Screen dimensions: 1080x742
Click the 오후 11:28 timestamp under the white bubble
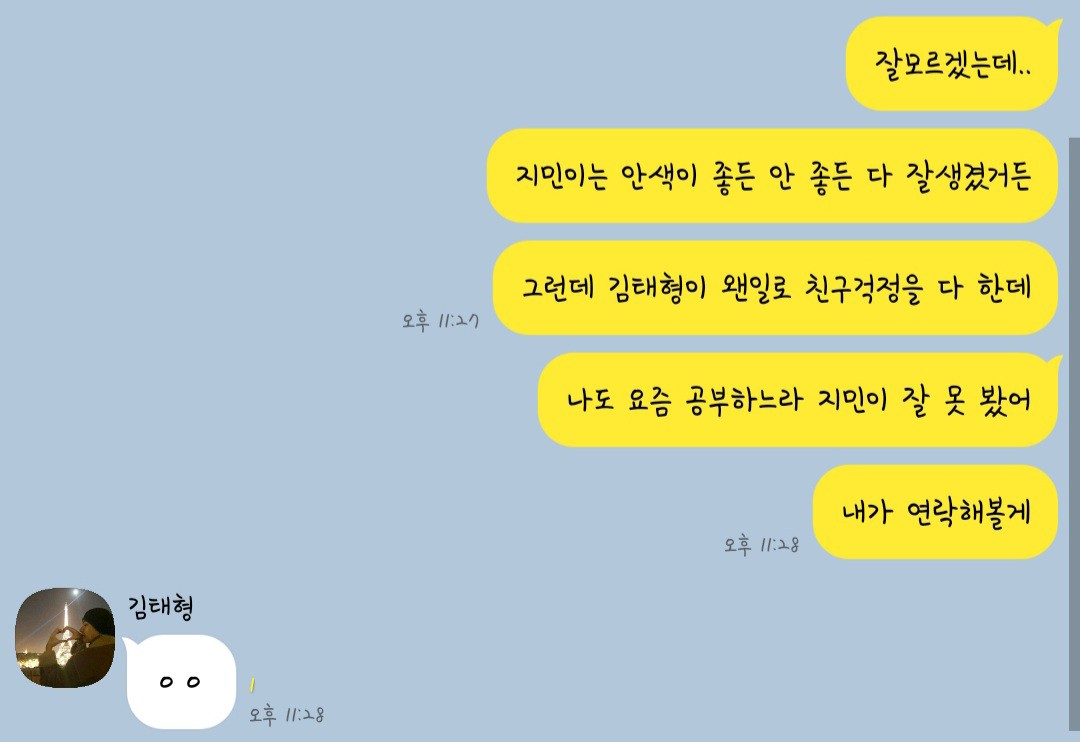287,714
